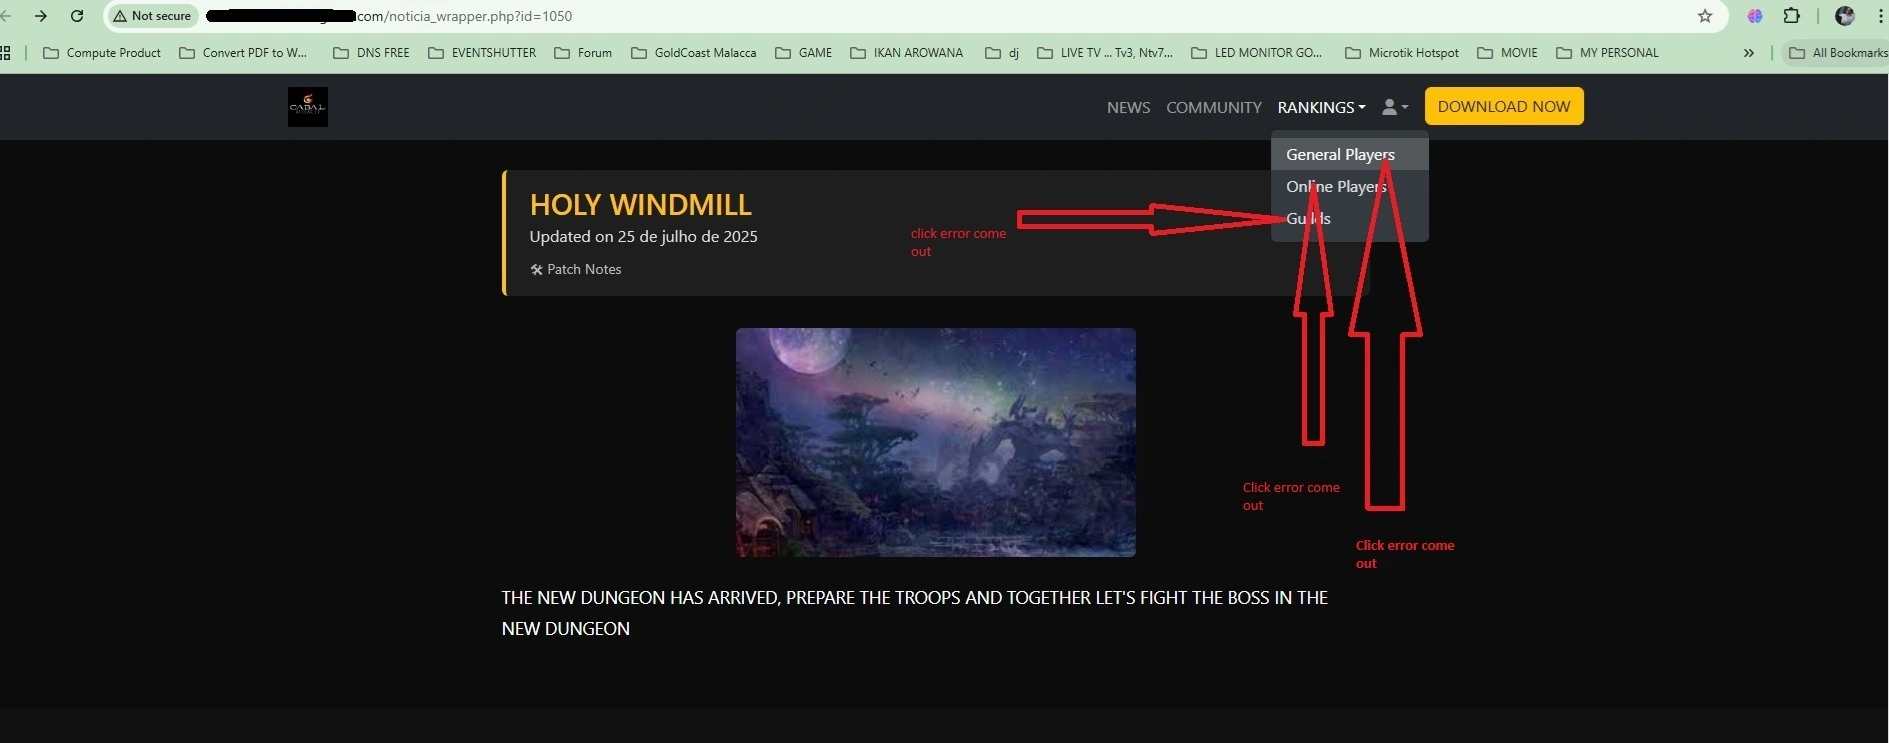Toggle the RANKINGS dropdown menu
1889x743 pixels.
click(x=1321, y=107)
